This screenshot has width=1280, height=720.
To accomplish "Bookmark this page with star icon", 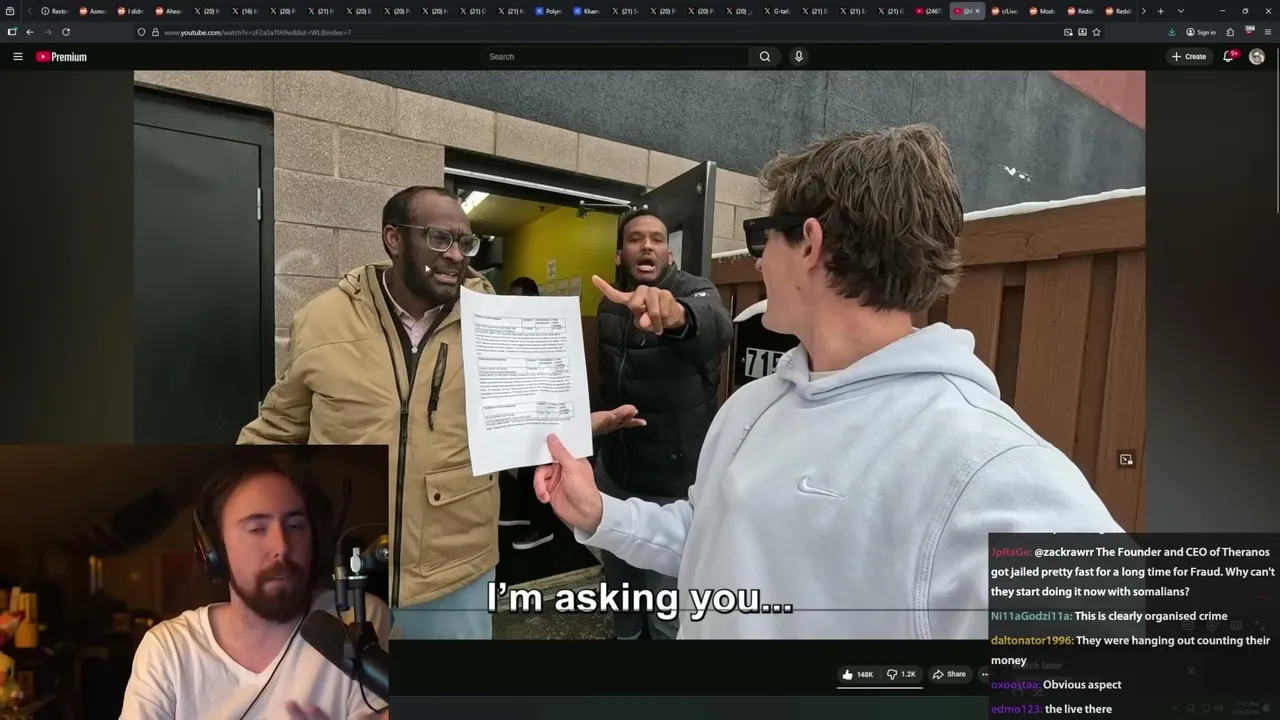I will tap(1096, 32).
